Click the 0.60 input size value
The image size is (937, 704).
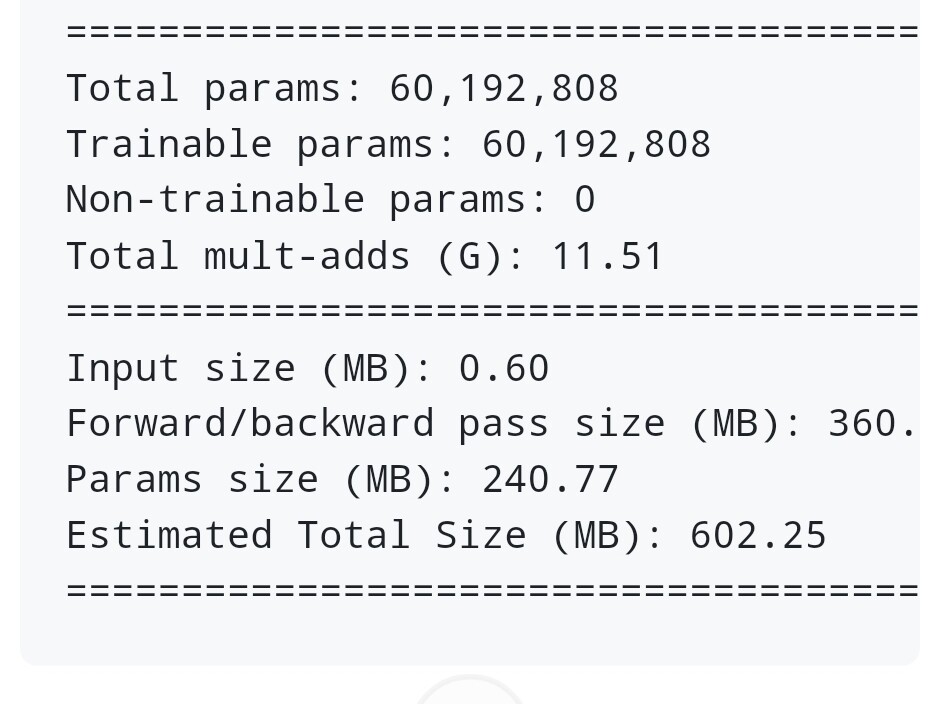[504, 368]
